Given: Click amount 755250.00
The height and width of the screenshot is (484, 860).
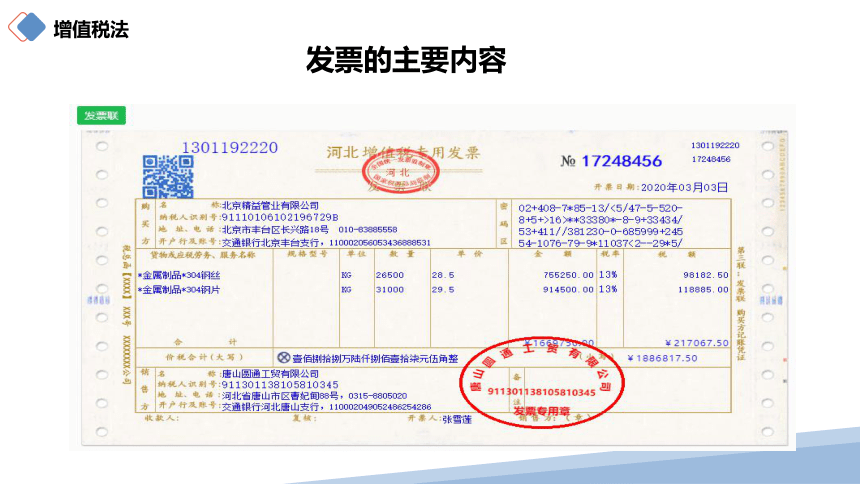Looking at the screenshot, I should [568, 275].
